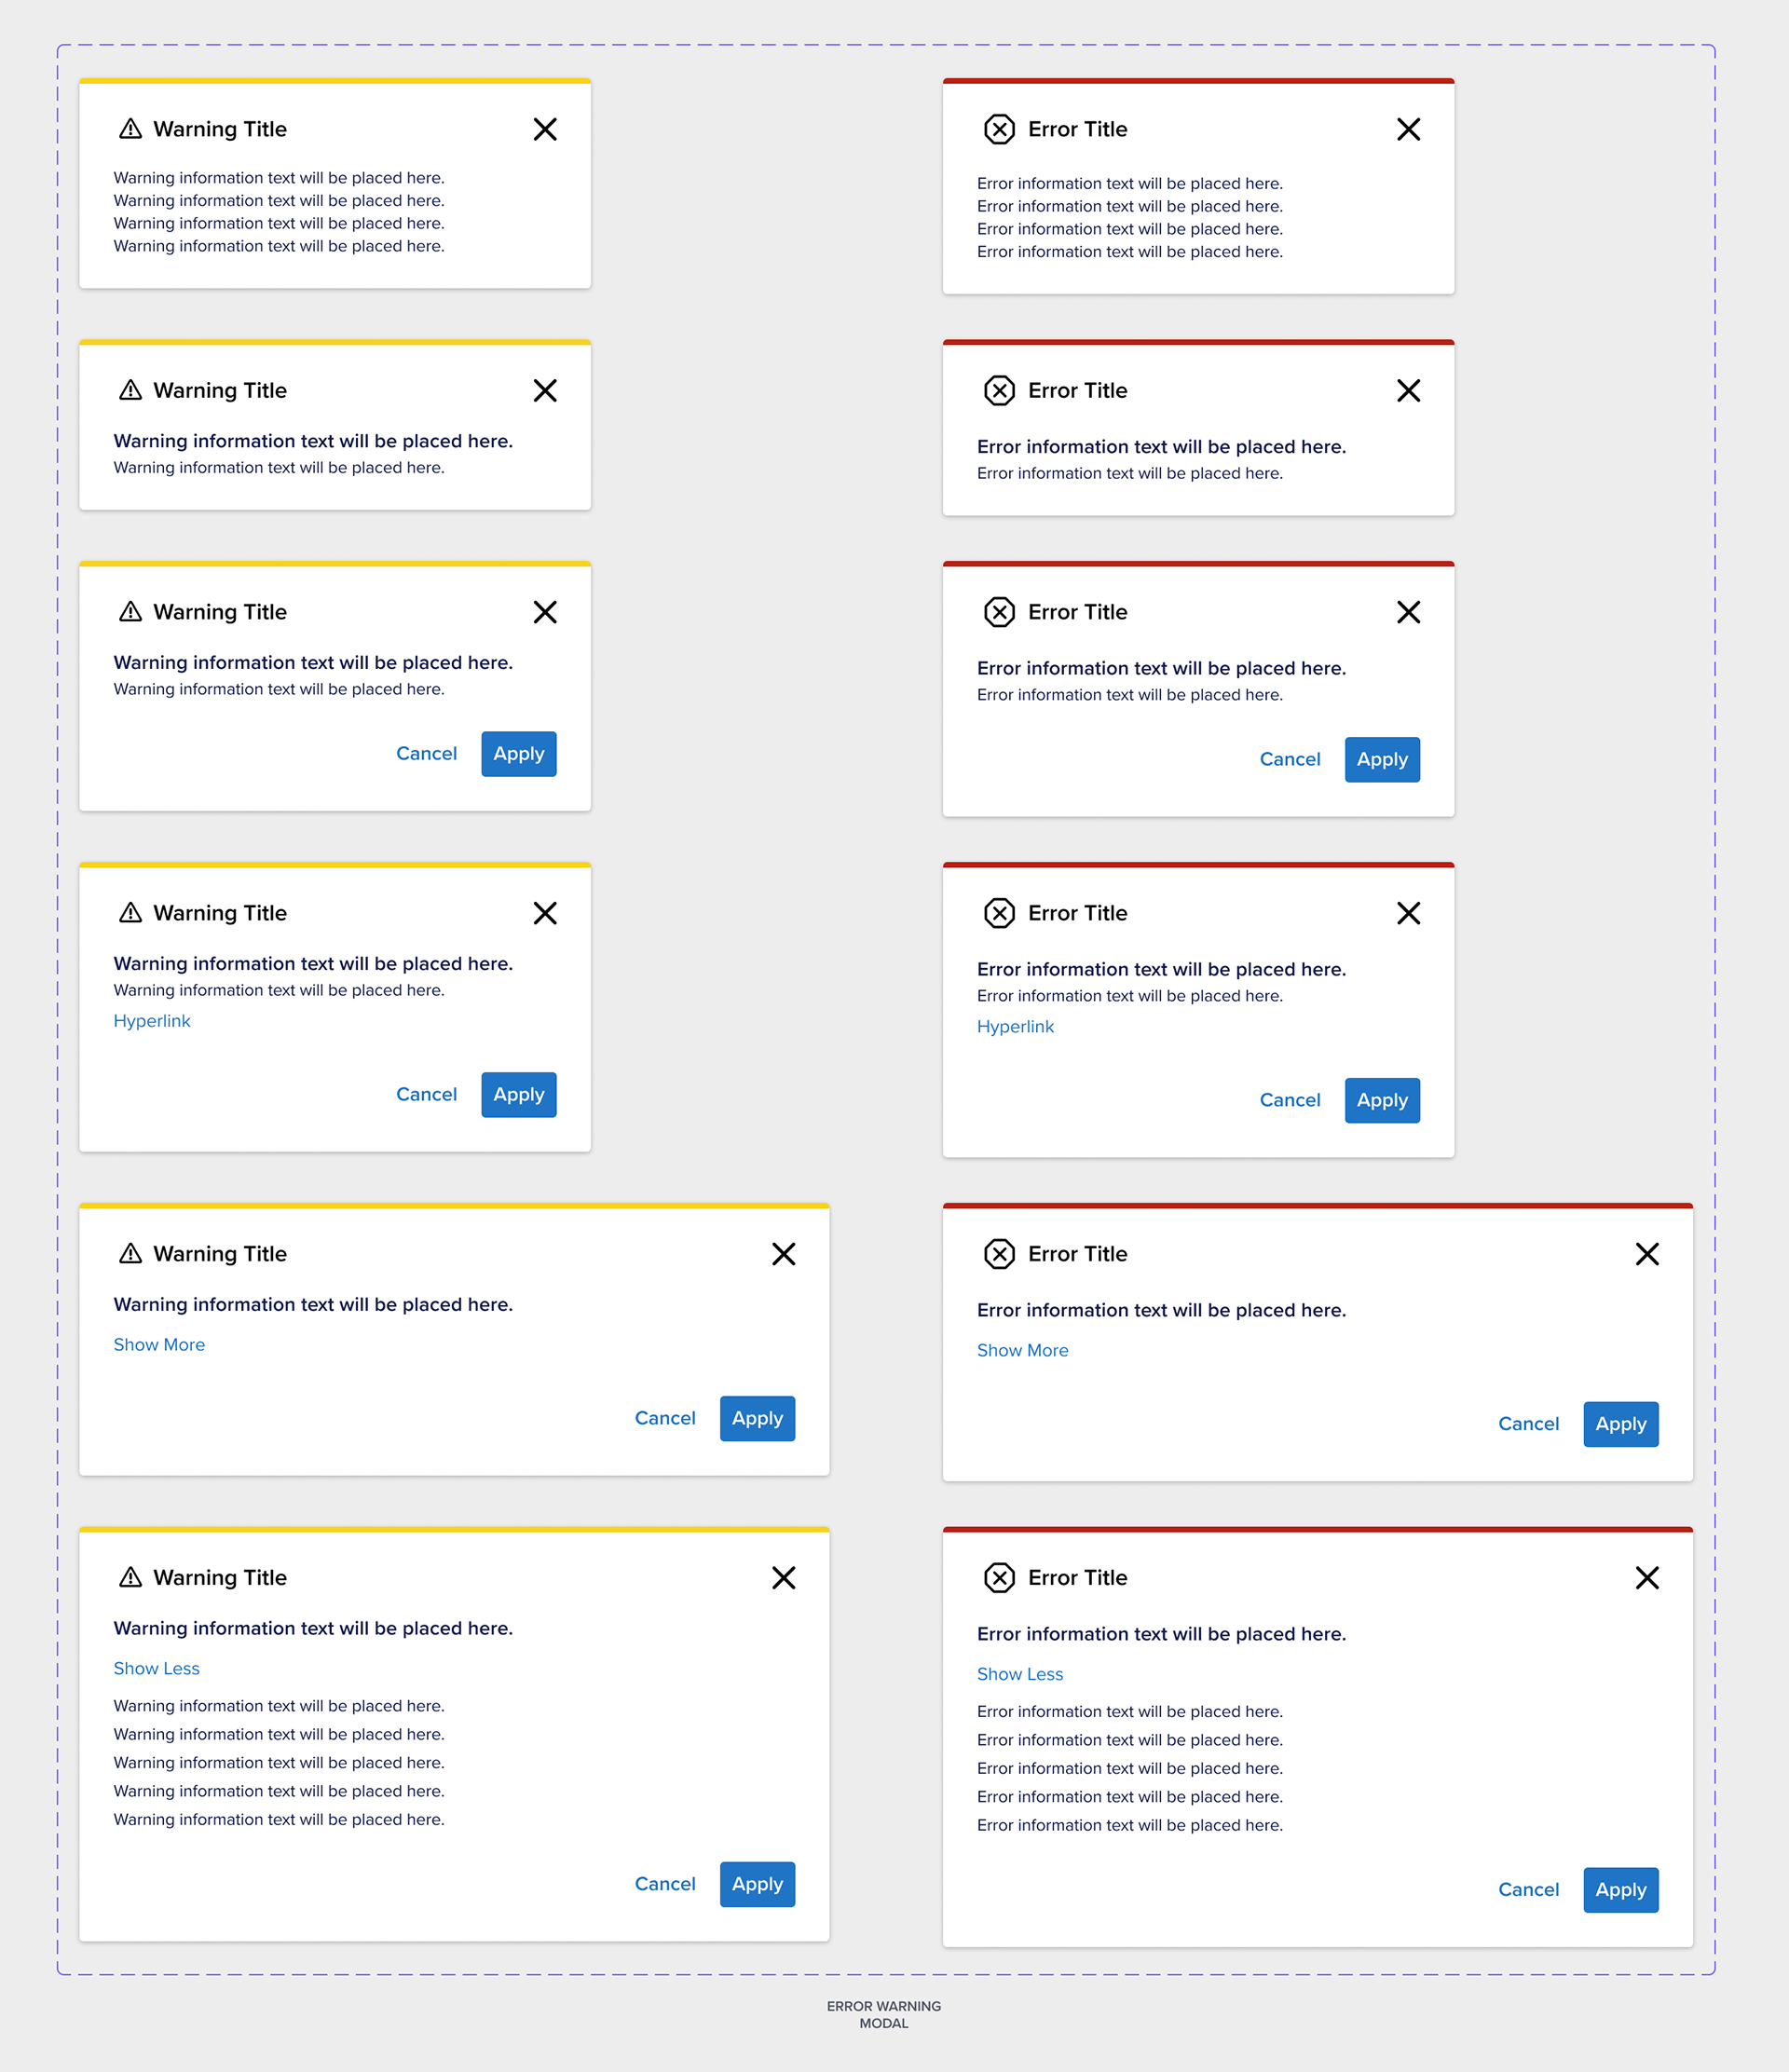Image resolution: width=1789 pixels, height=2072 pixels.
Task: Close the expanded warning modal with Show Less
Action: (x=783, y=1578)
